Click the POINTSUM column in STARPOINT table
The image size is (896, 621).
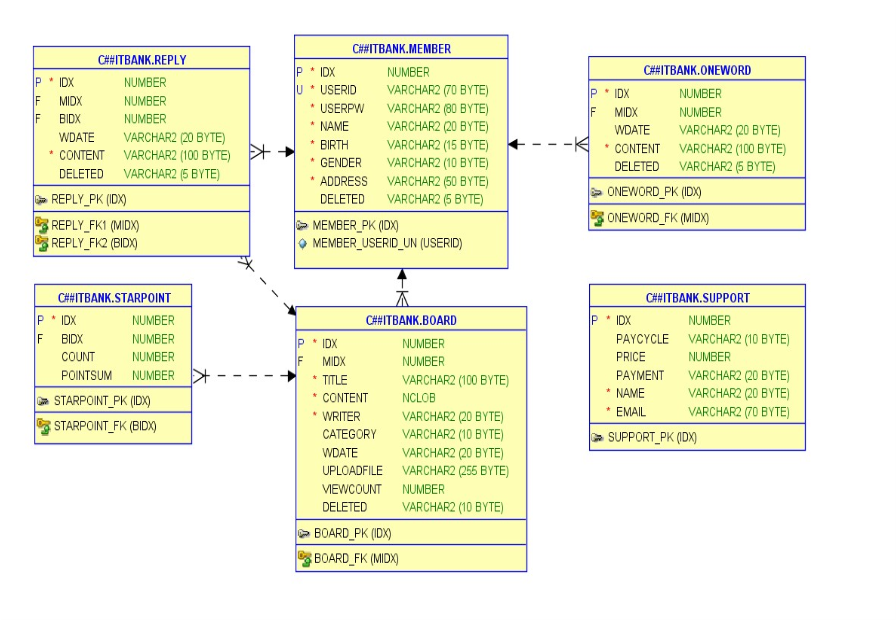click(86, 375)
